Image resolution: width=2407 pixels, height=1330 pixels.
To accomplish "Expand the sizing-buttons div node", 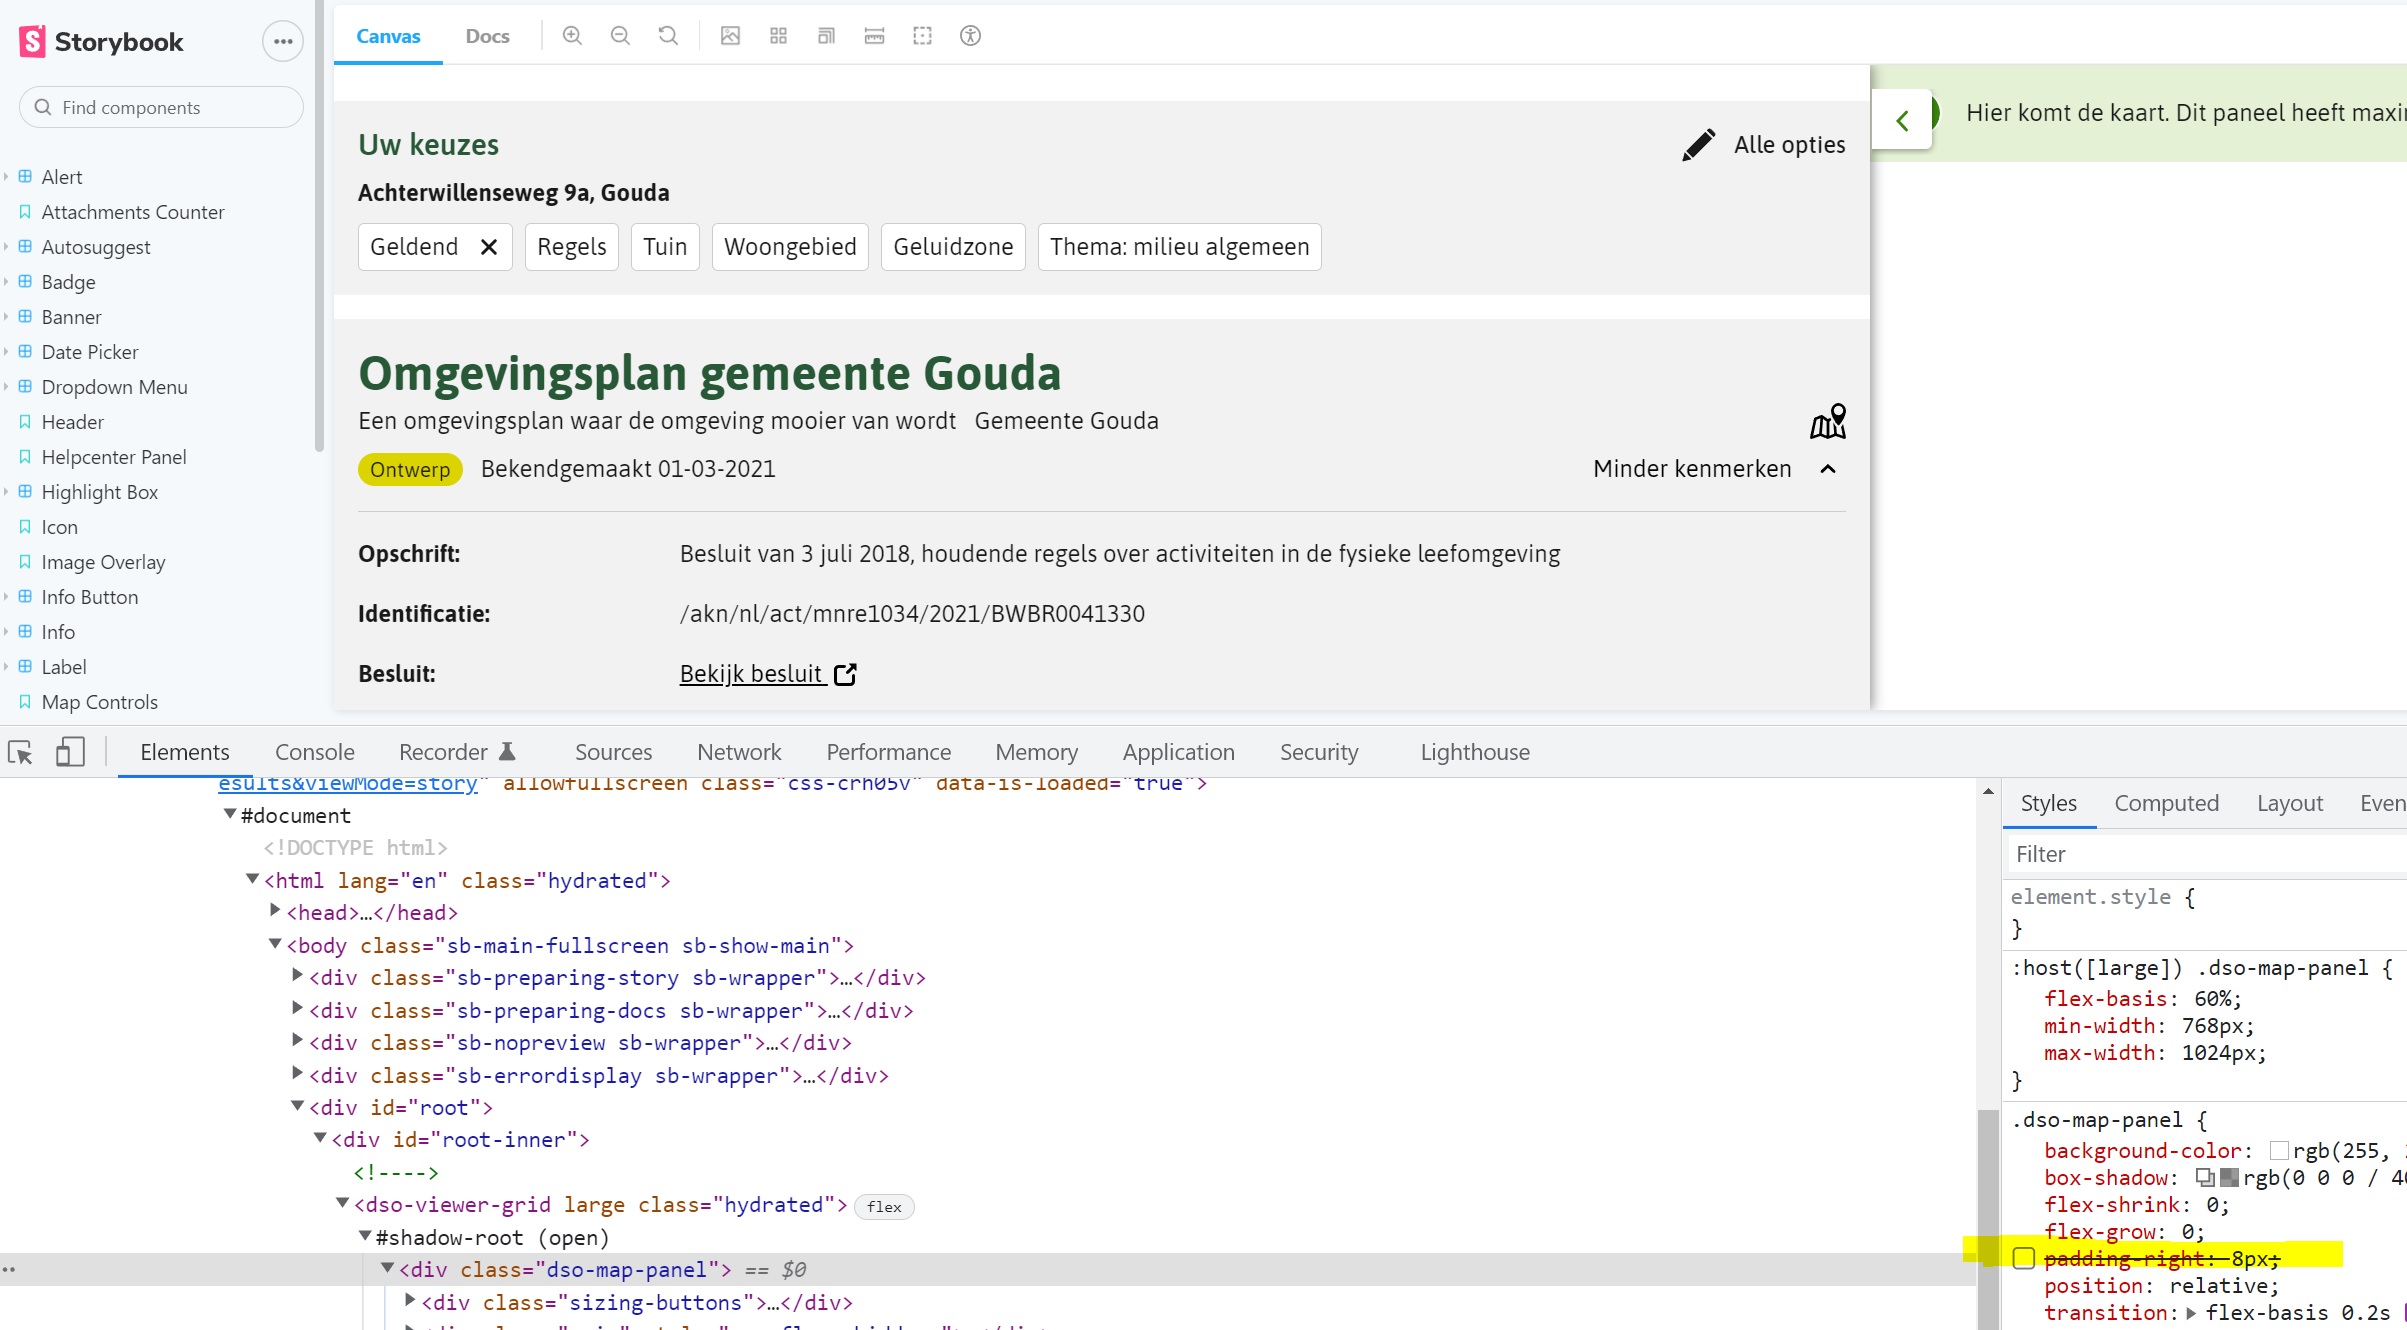I will [x=410, y=1300].
